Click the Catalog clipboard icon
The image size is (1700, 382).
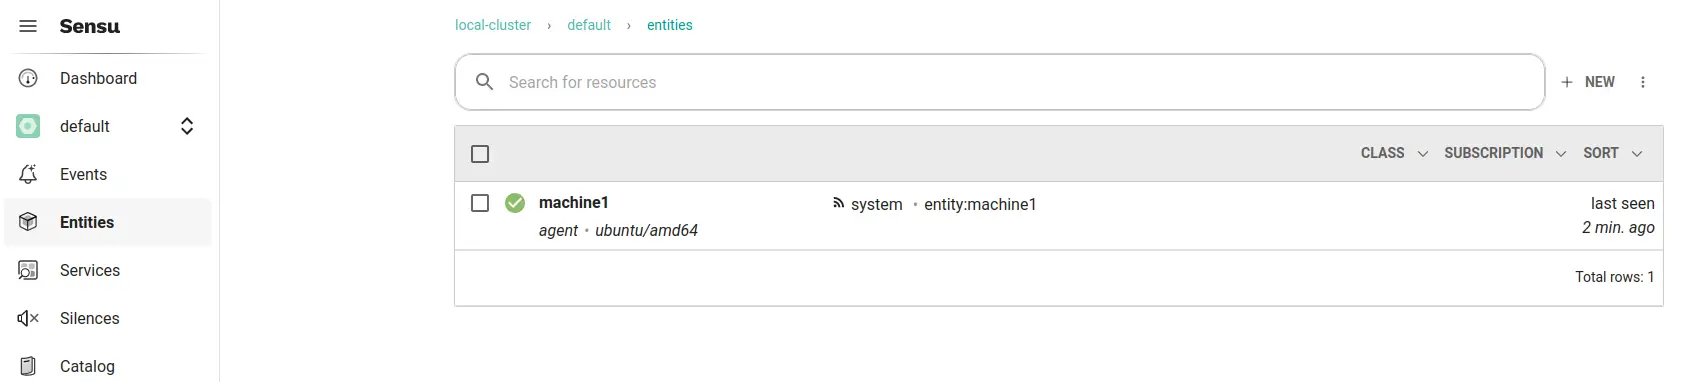[x=28, y=366]
